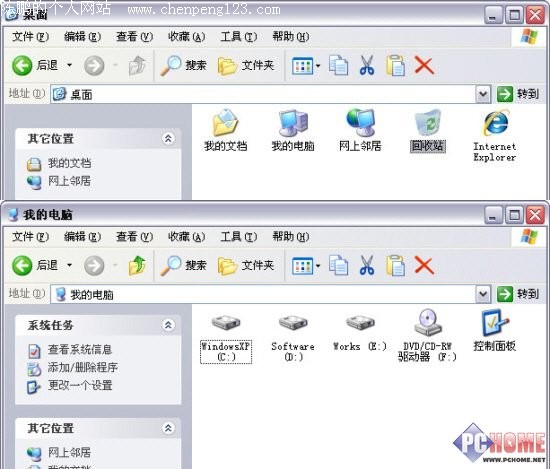Click Forward arrow in My Computer window

94,266
